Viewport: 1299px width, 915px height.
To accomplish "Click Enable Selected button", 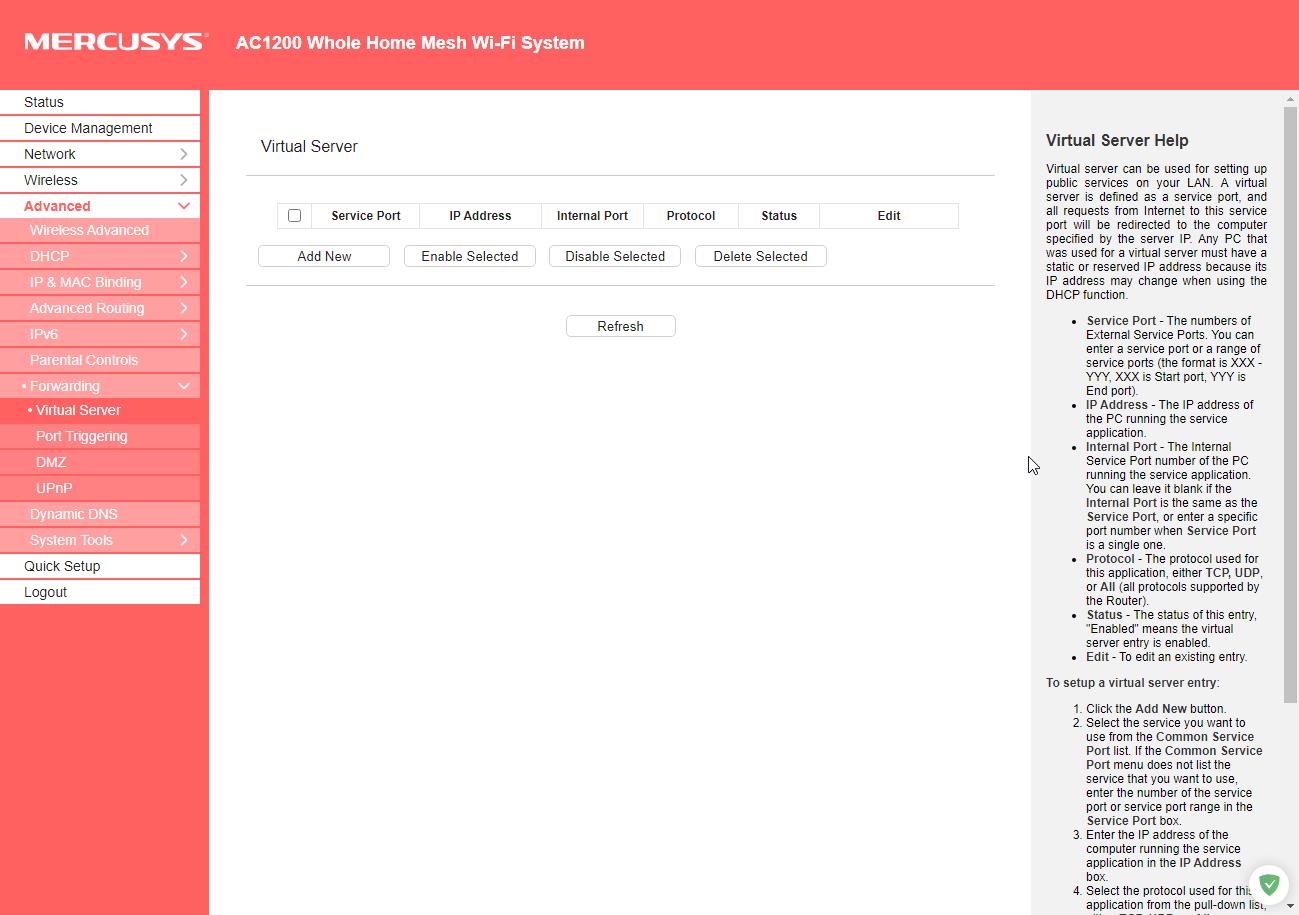I will [469, 256].
